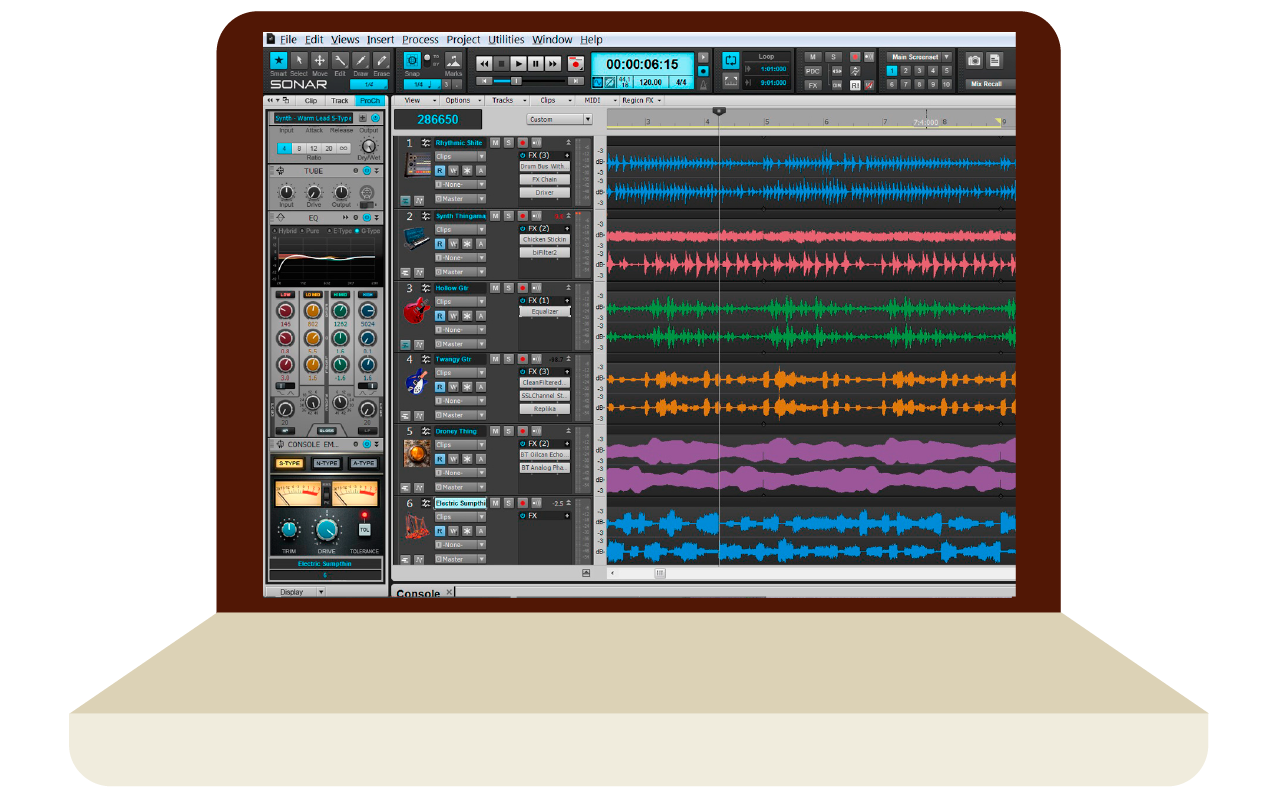Screen dimensions: 1280x800
Task: Switch to the Track inspector tab
Action: (x=340, y=101)
